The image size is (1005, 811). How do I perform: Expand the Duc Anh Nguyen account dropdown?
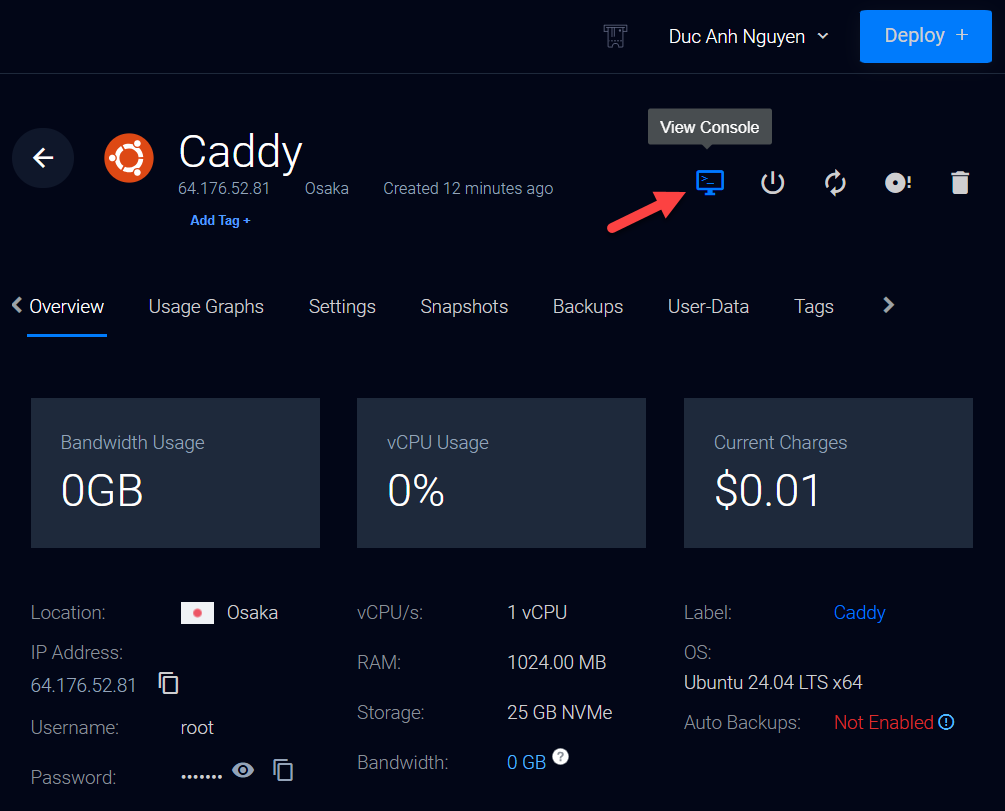point(748,37)
